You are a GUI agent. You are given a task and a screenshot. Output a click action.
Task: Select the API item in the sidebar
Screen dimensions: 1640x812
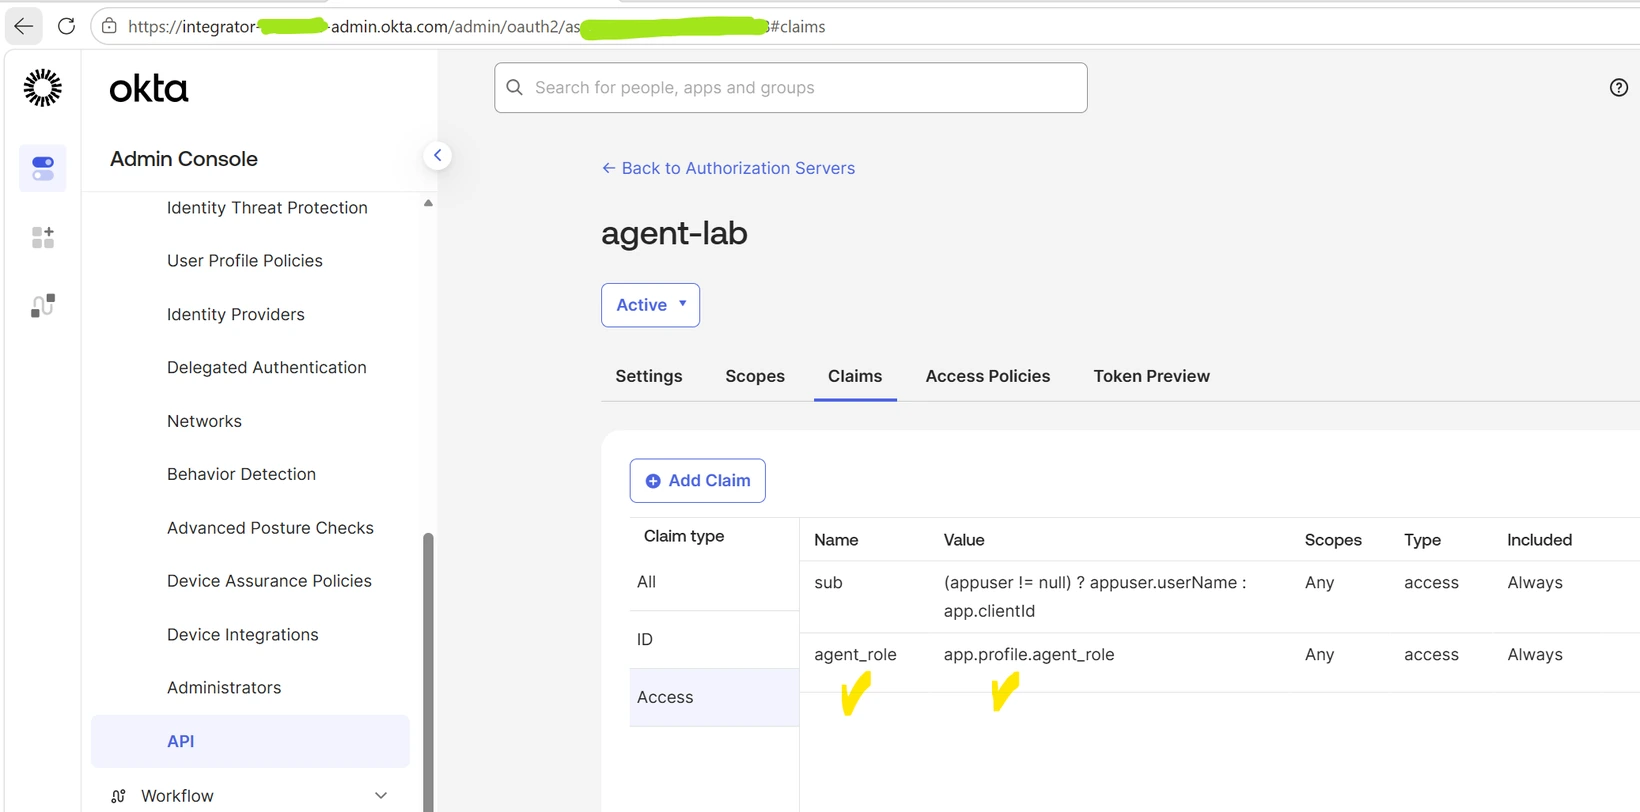point(250,741)
